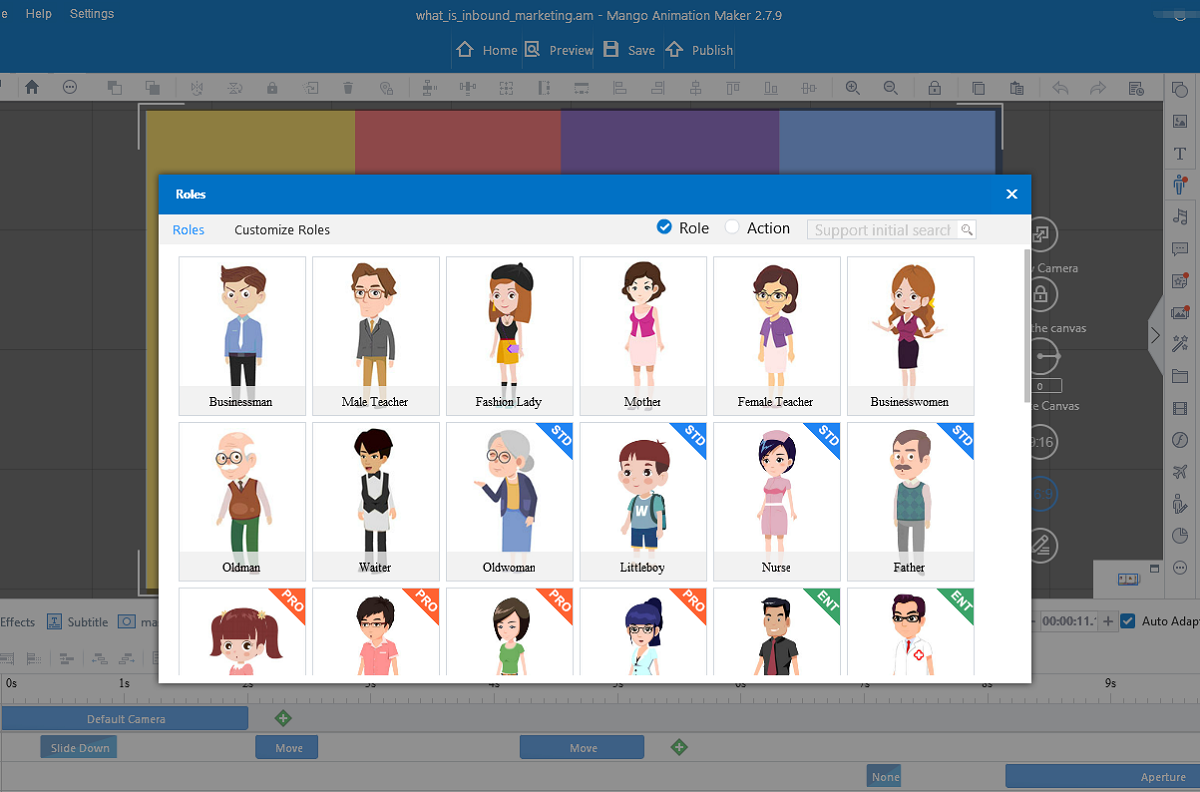Switch to the Roles tab
Image resolution: width=1200 pixels, height=792 pixels.
pos(188,230)
